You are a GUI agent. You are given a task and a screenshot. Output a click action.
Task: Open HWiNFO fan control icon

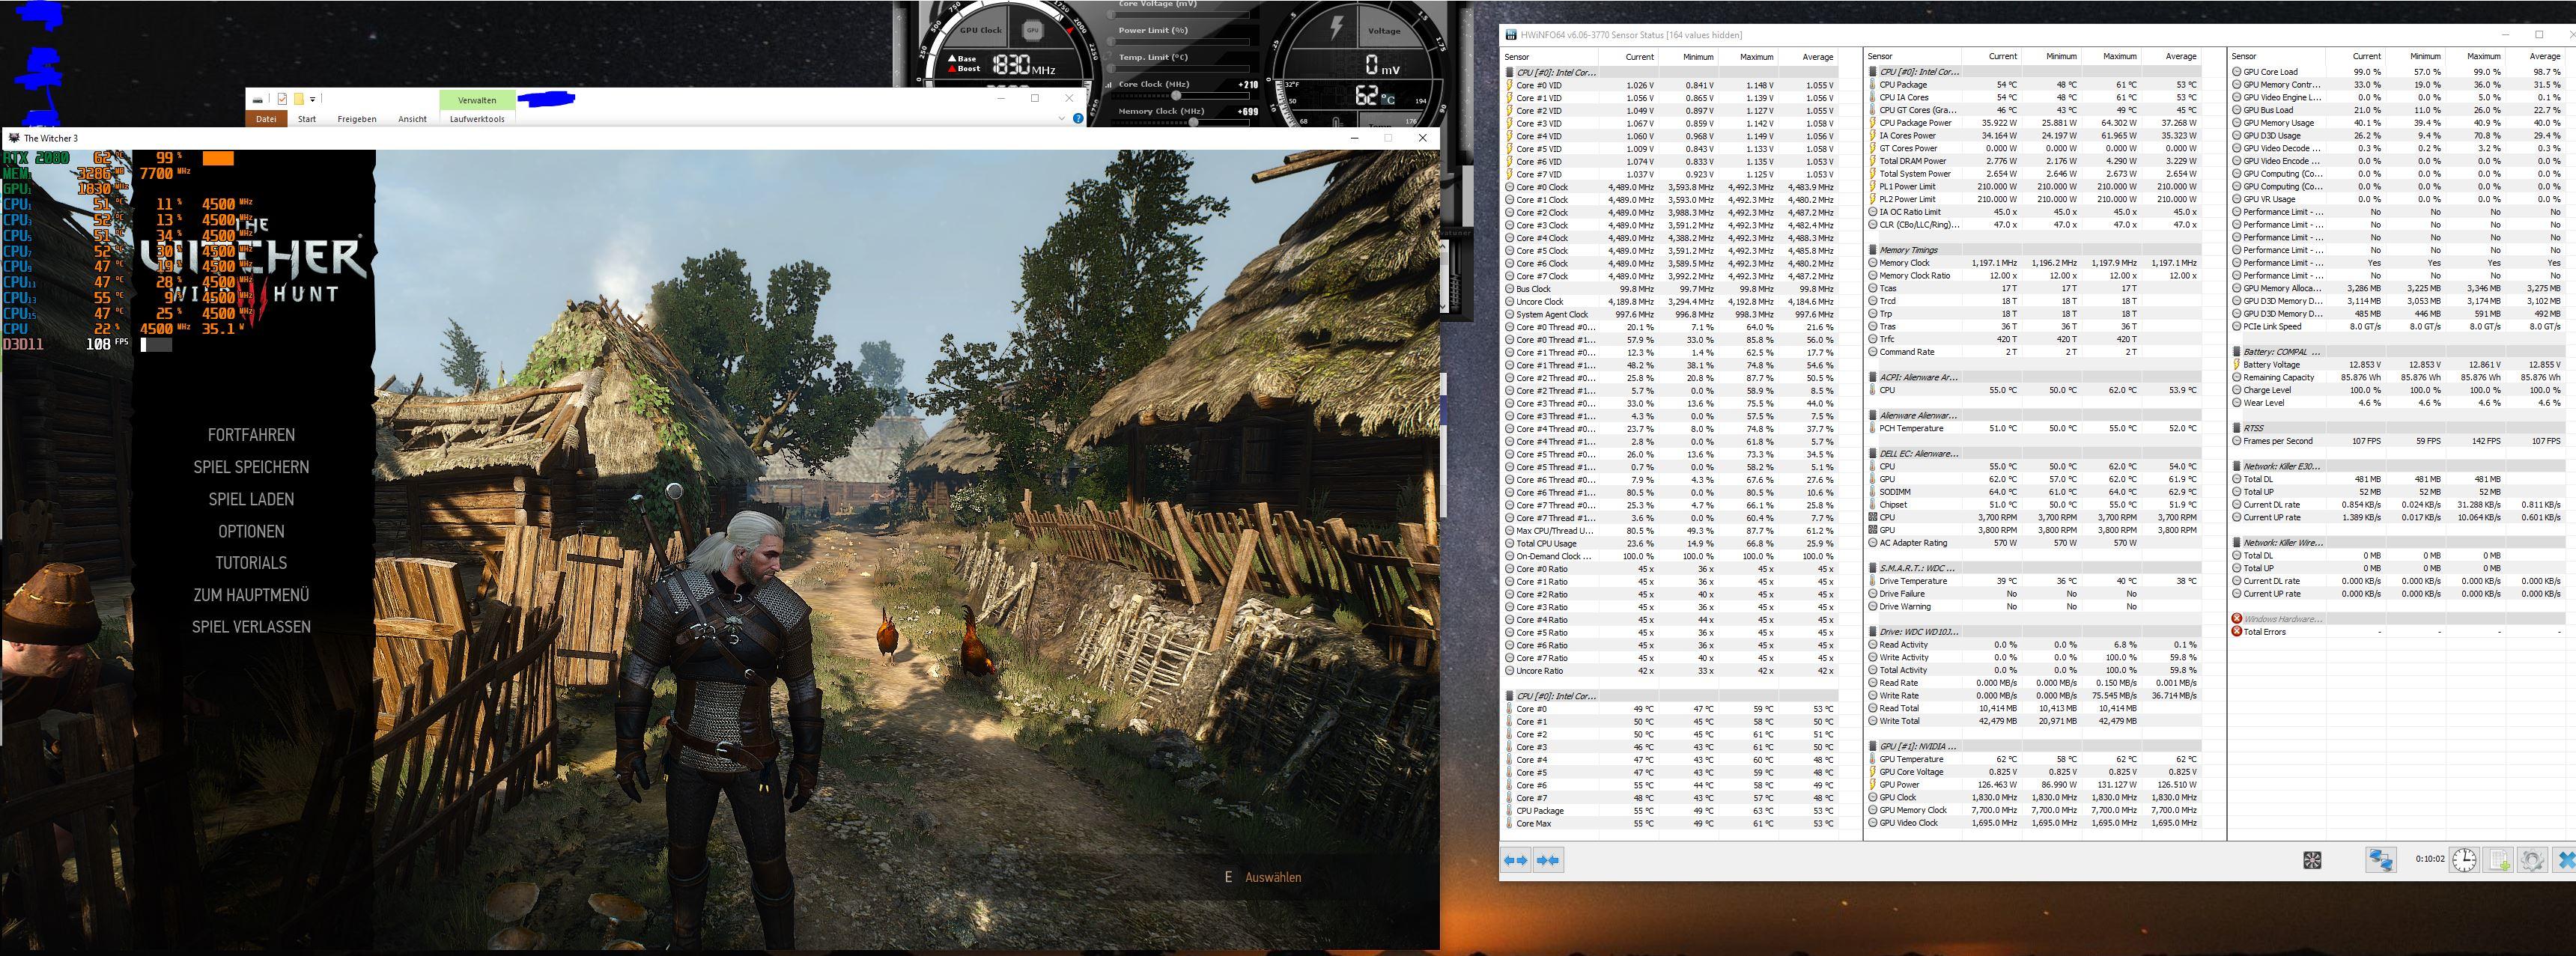(x=2312, y=860)
